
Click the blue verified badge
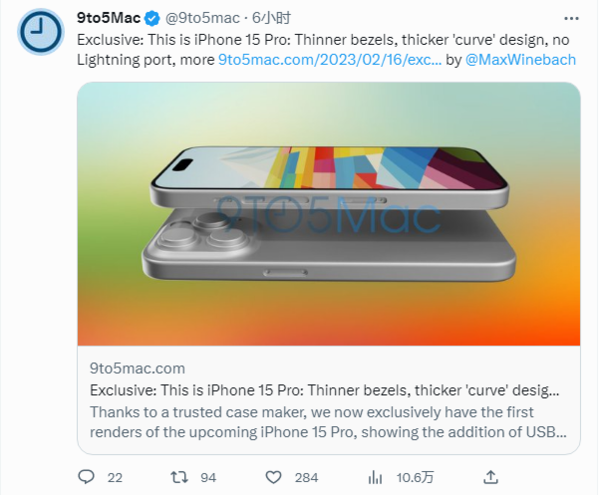(154, 18)
